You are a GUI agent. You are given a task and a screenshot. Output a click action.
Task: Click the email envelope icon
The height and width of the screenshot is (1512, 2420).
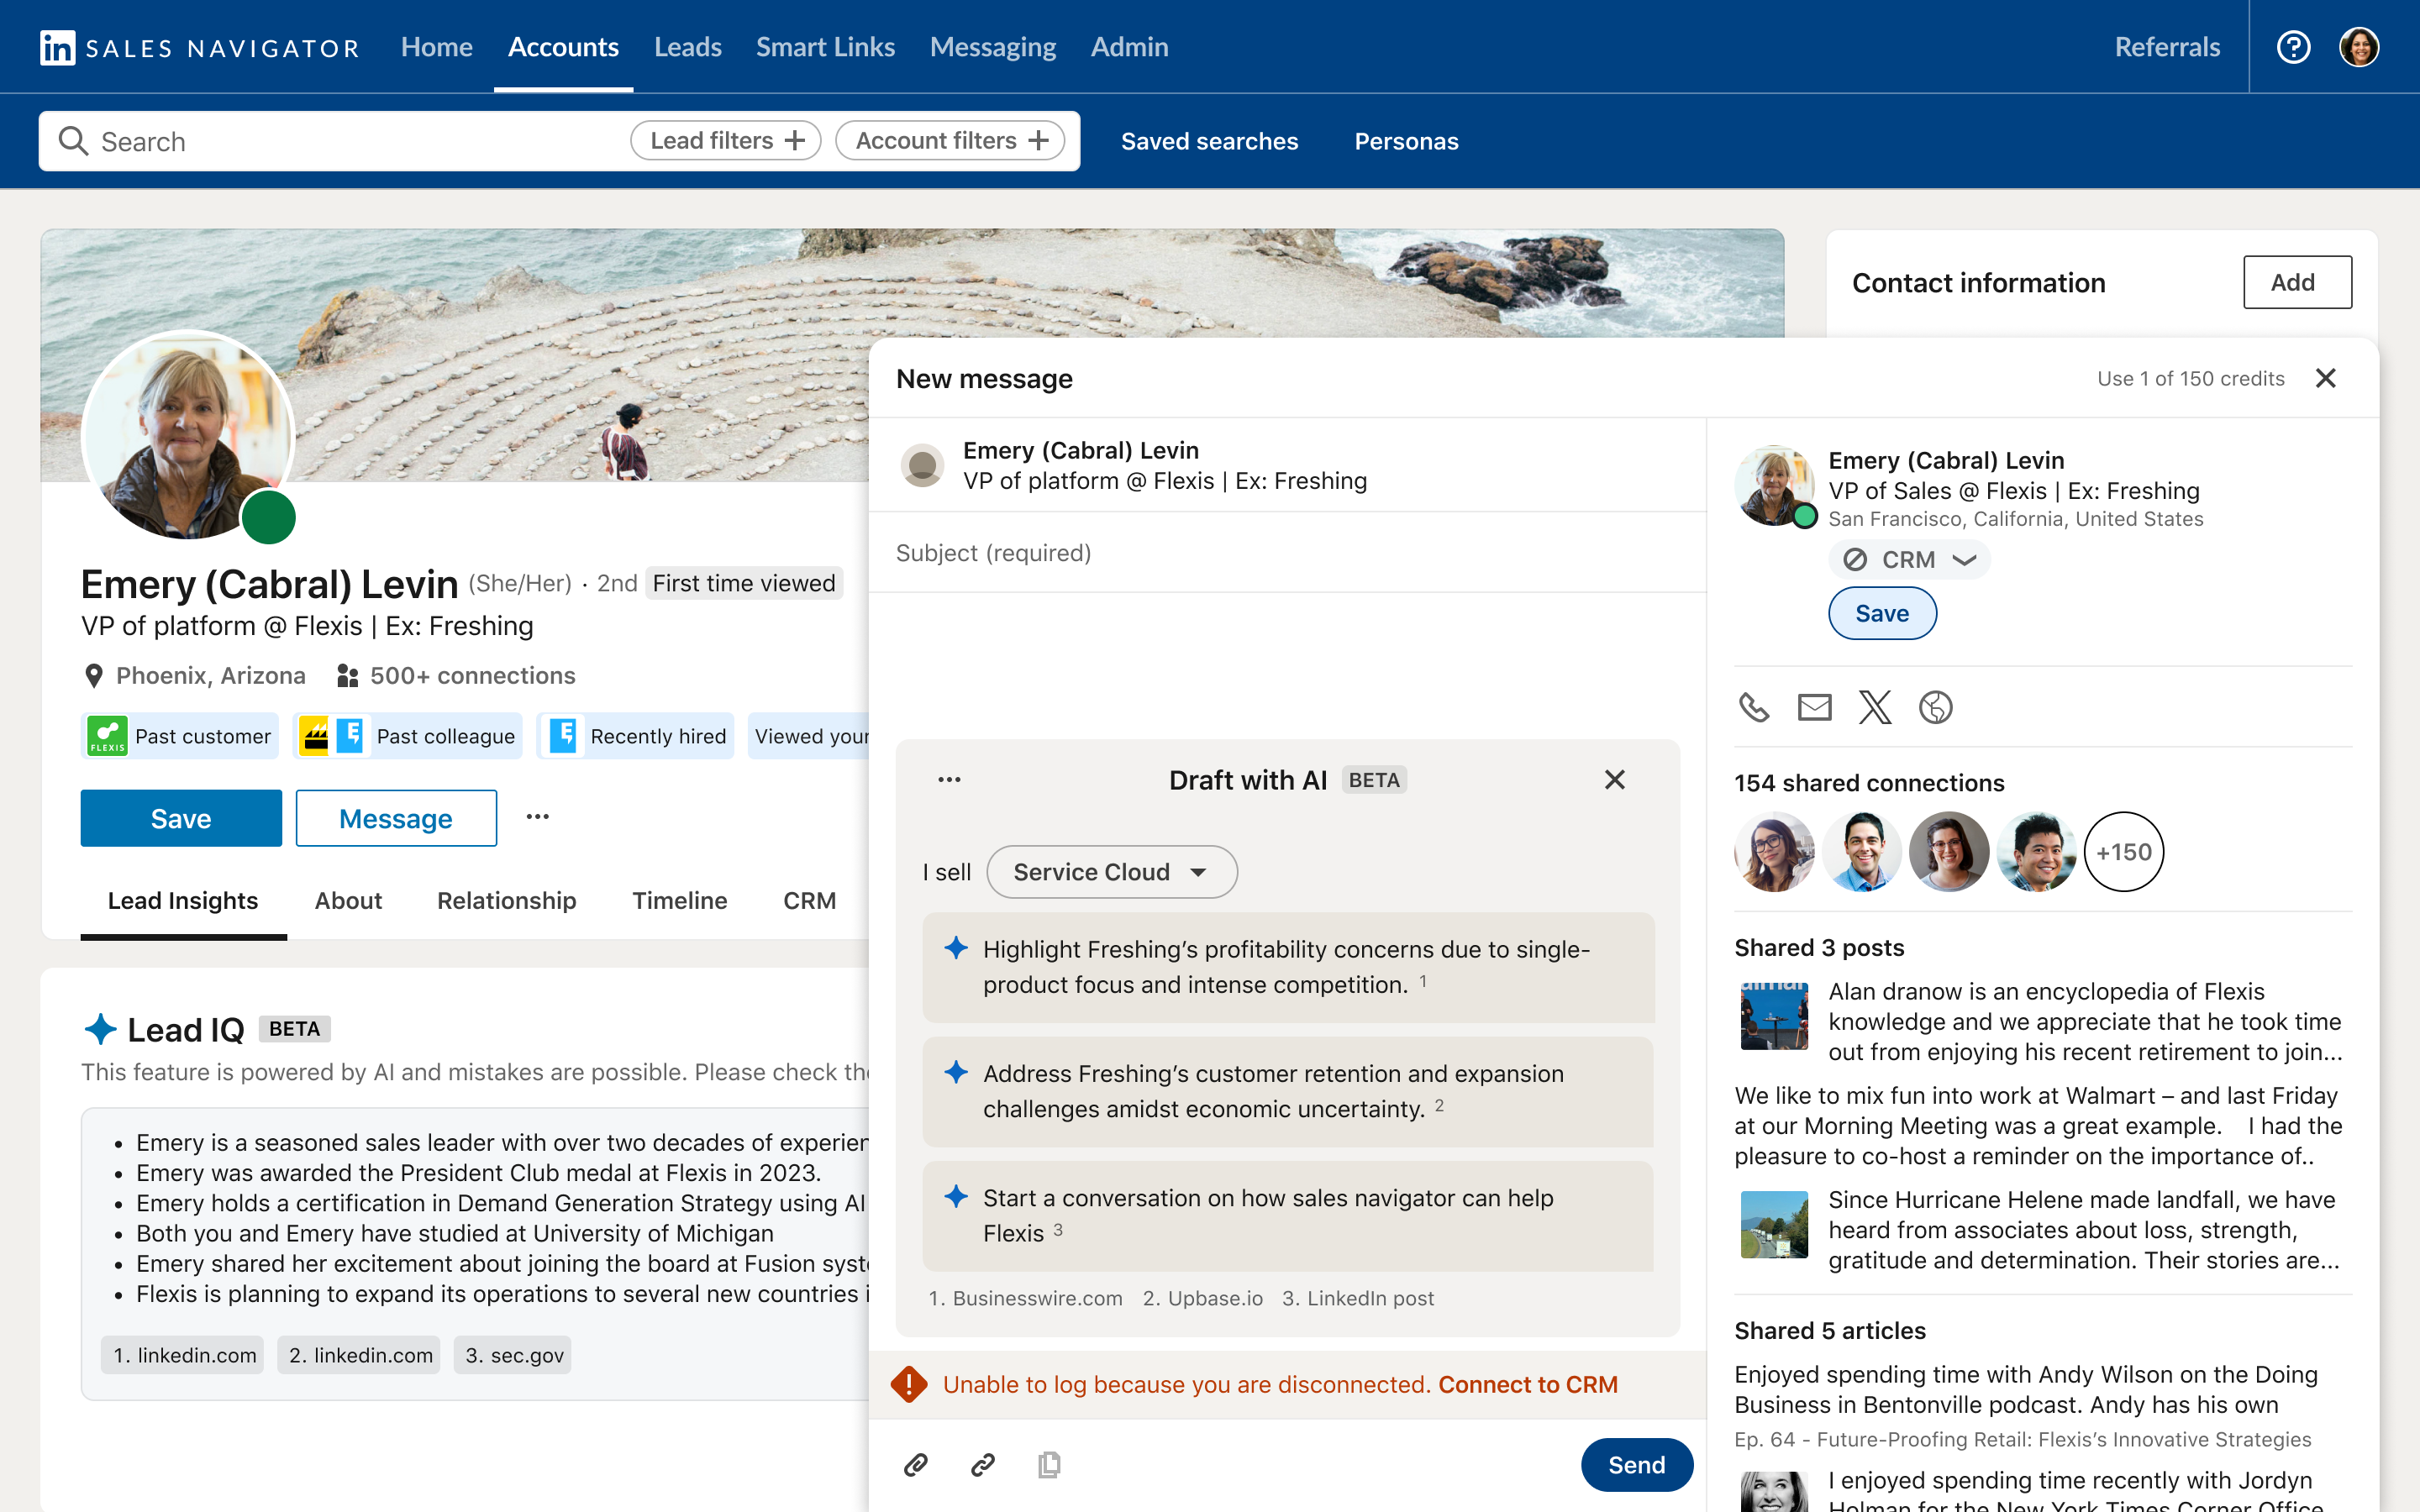click(x=1814, y=707)
